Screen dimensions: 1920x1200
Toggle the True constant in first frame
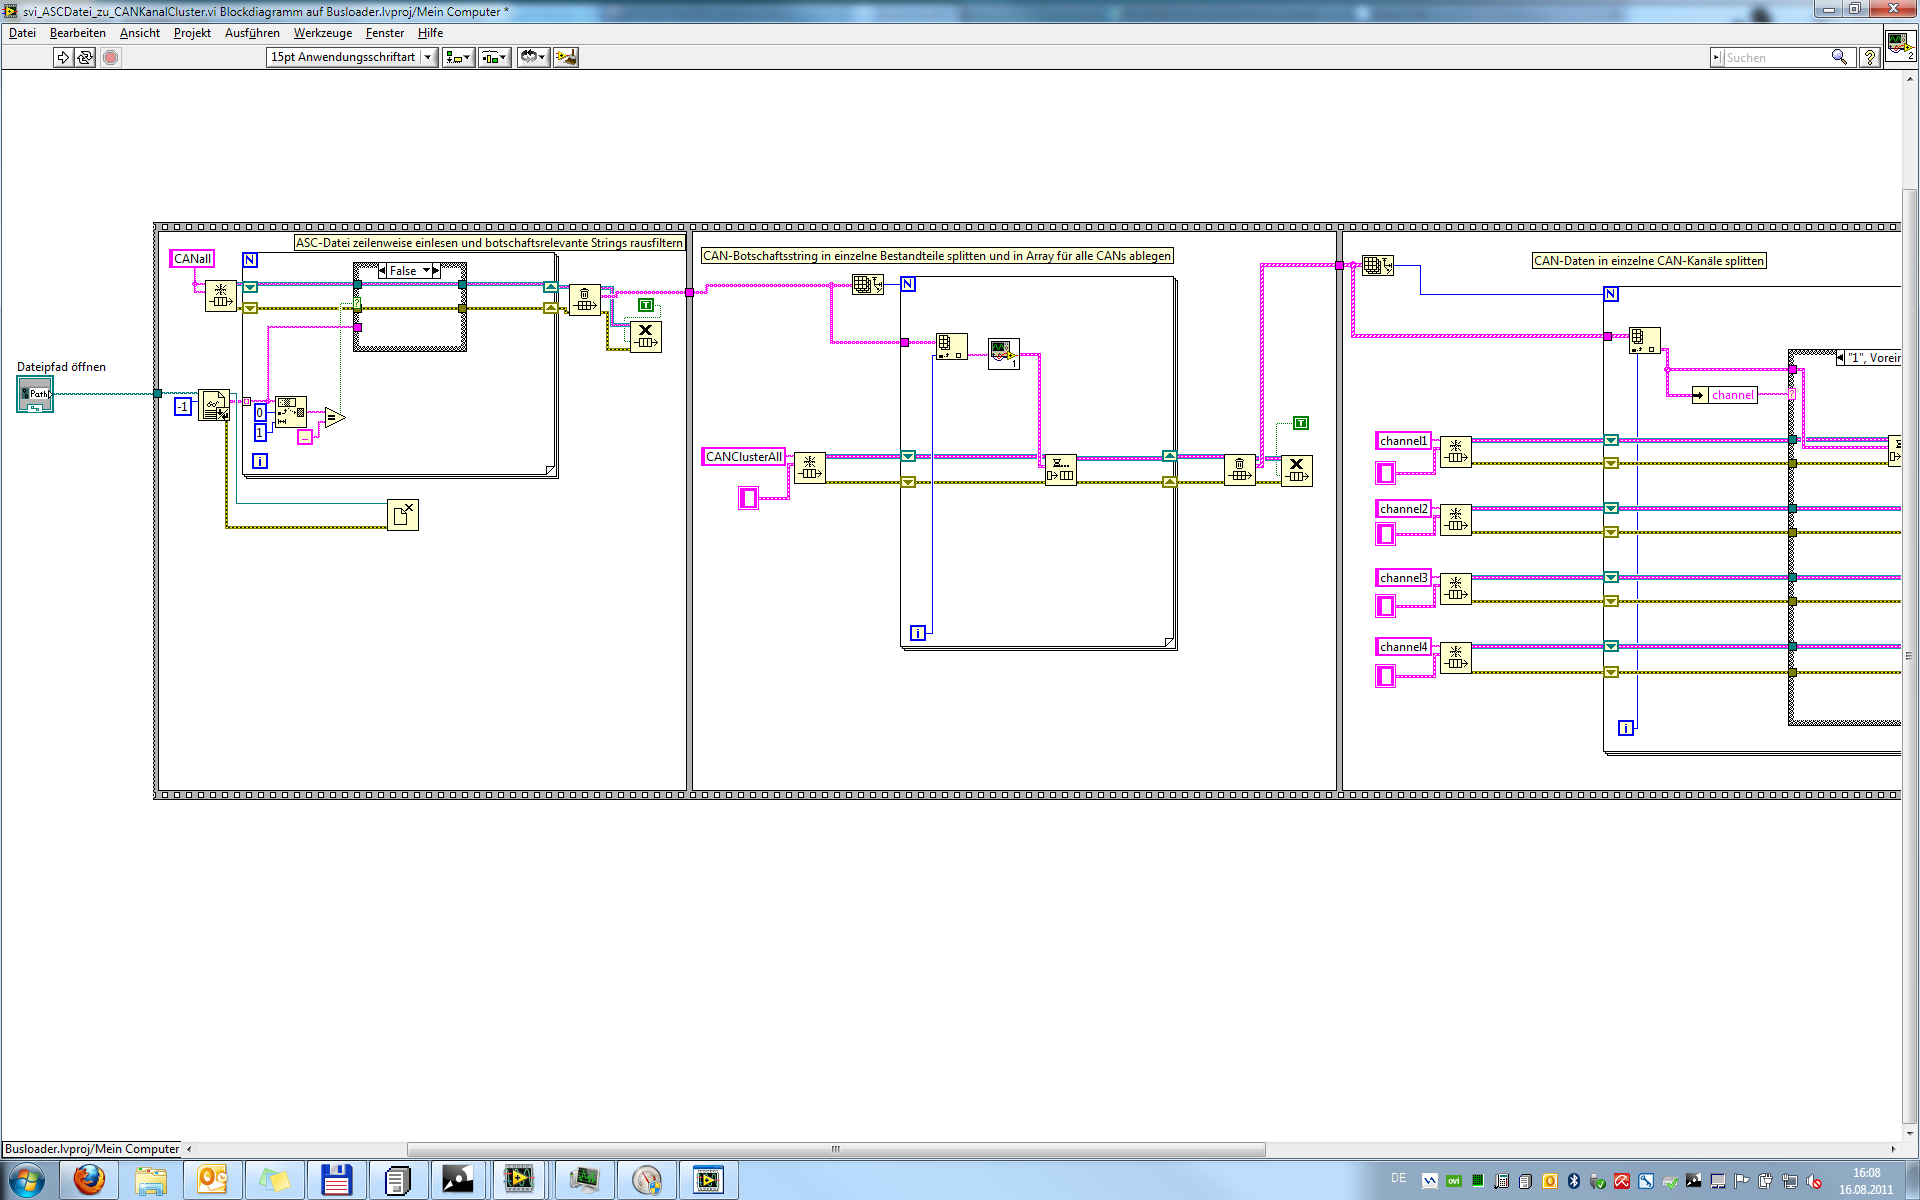pyautogui.click(x=646, y=305)
